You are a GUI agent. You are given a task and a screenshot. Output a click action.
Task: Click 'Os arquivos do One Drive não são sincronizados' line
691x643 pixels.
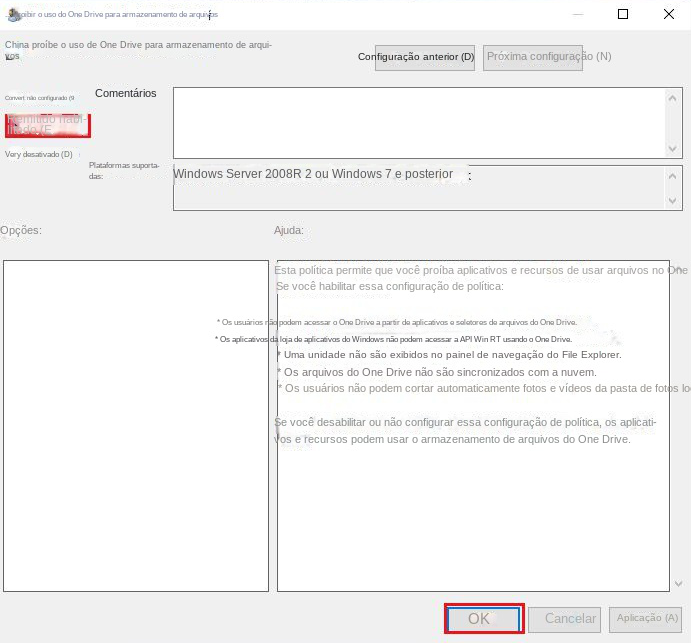[437, 372]
